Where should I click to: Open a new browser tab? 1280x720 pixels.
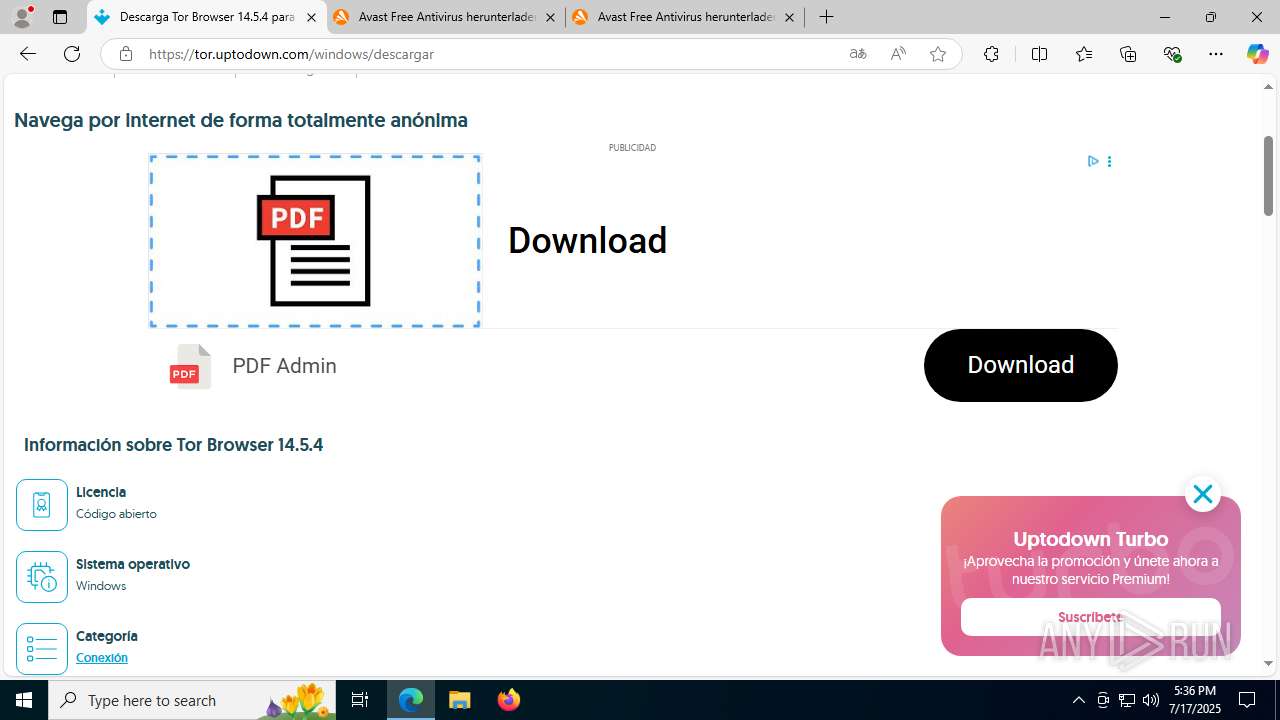click(826, 17)
